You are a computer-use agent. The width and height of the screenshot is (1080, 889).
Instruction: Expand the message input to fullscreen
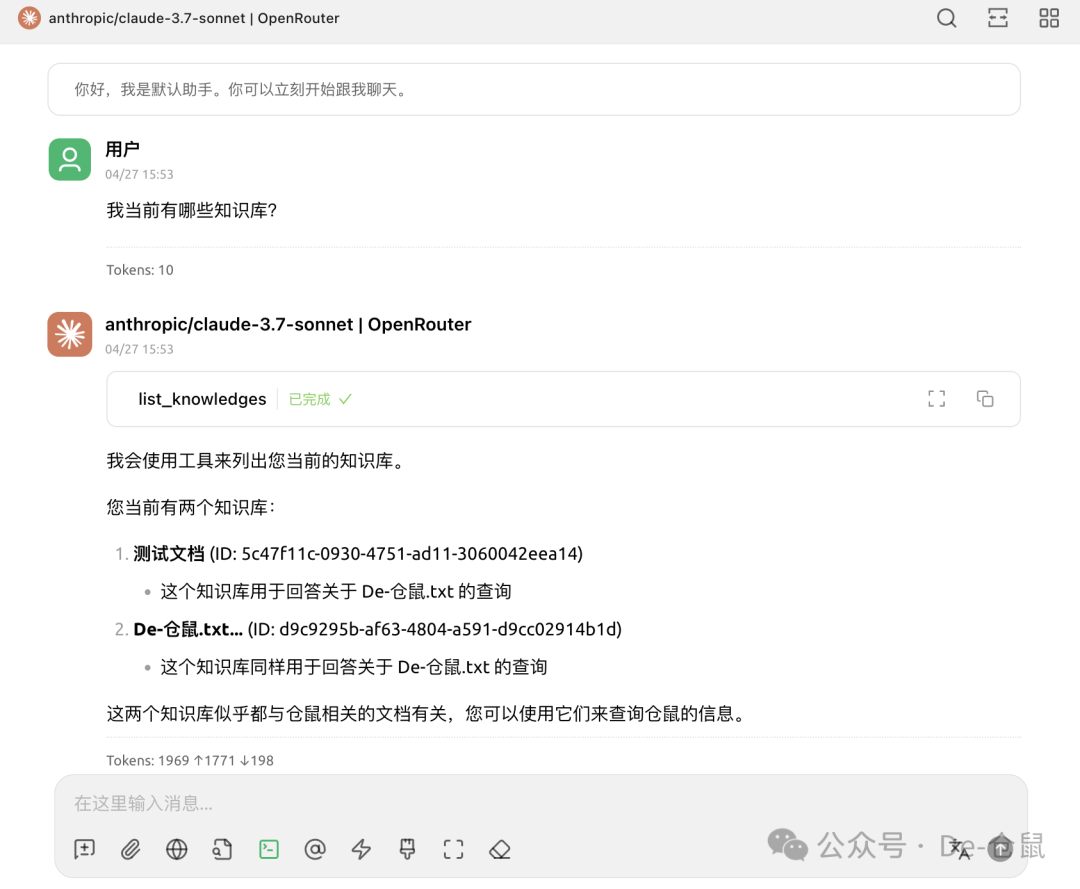pos(452,849)
